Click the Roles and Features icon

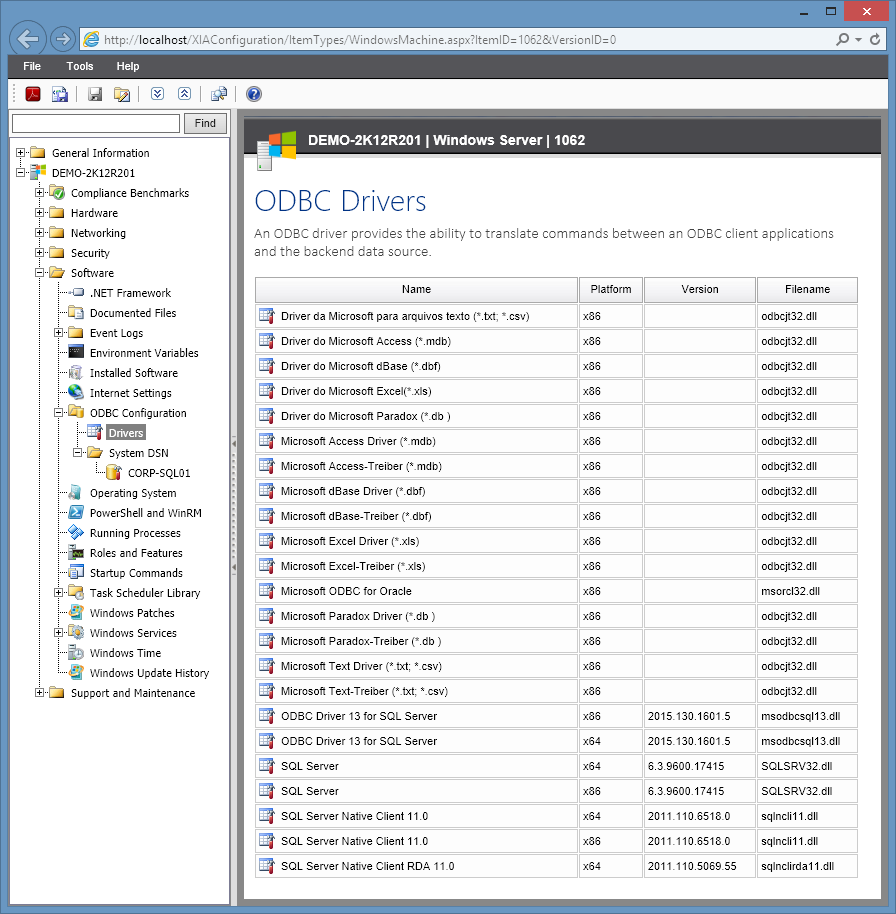click(76, 552)
